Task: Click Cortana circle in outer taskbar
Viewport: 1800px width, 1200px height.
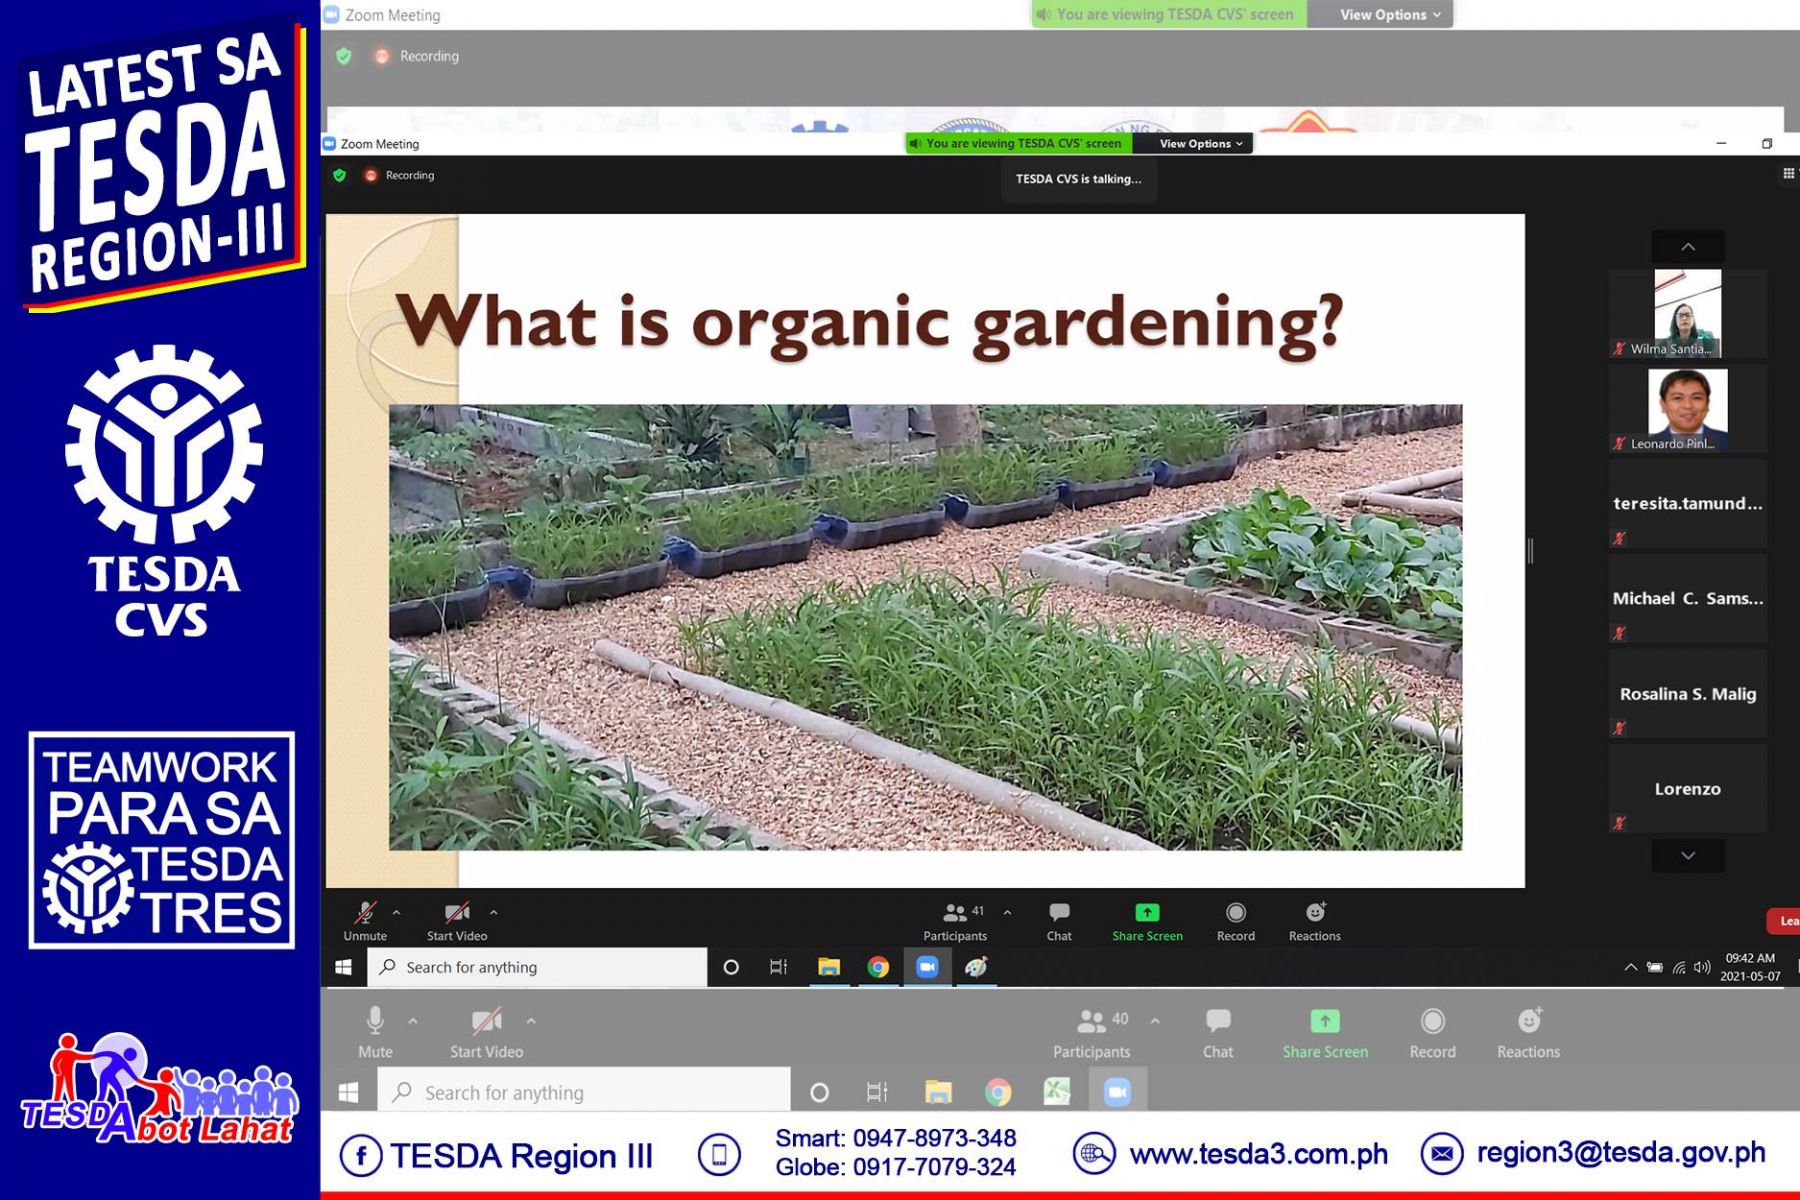Action: 819,1092
